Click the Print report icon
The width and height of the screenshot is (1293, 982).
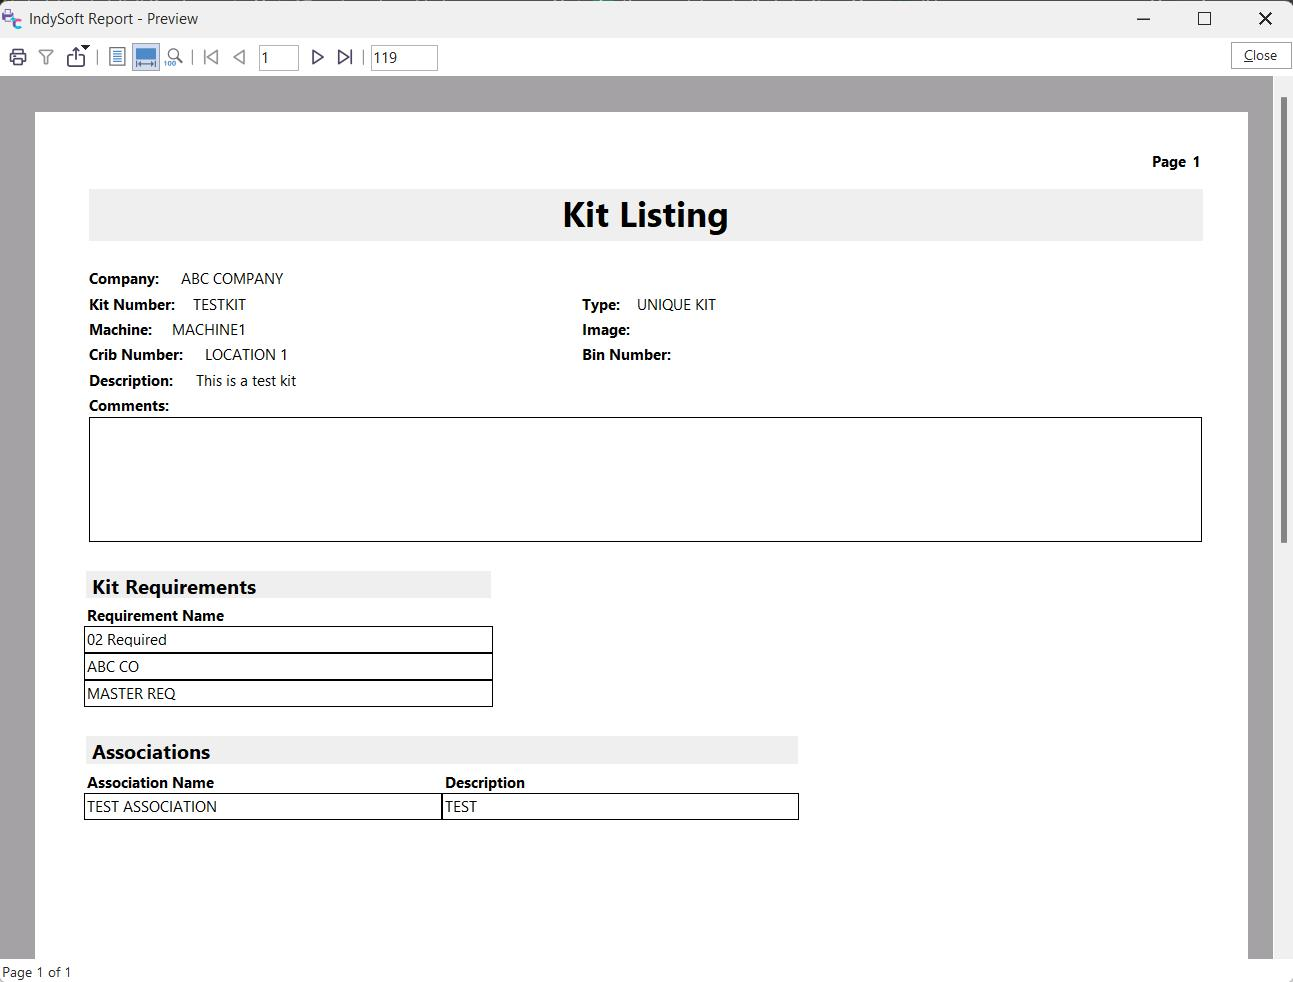click(17, 58)
